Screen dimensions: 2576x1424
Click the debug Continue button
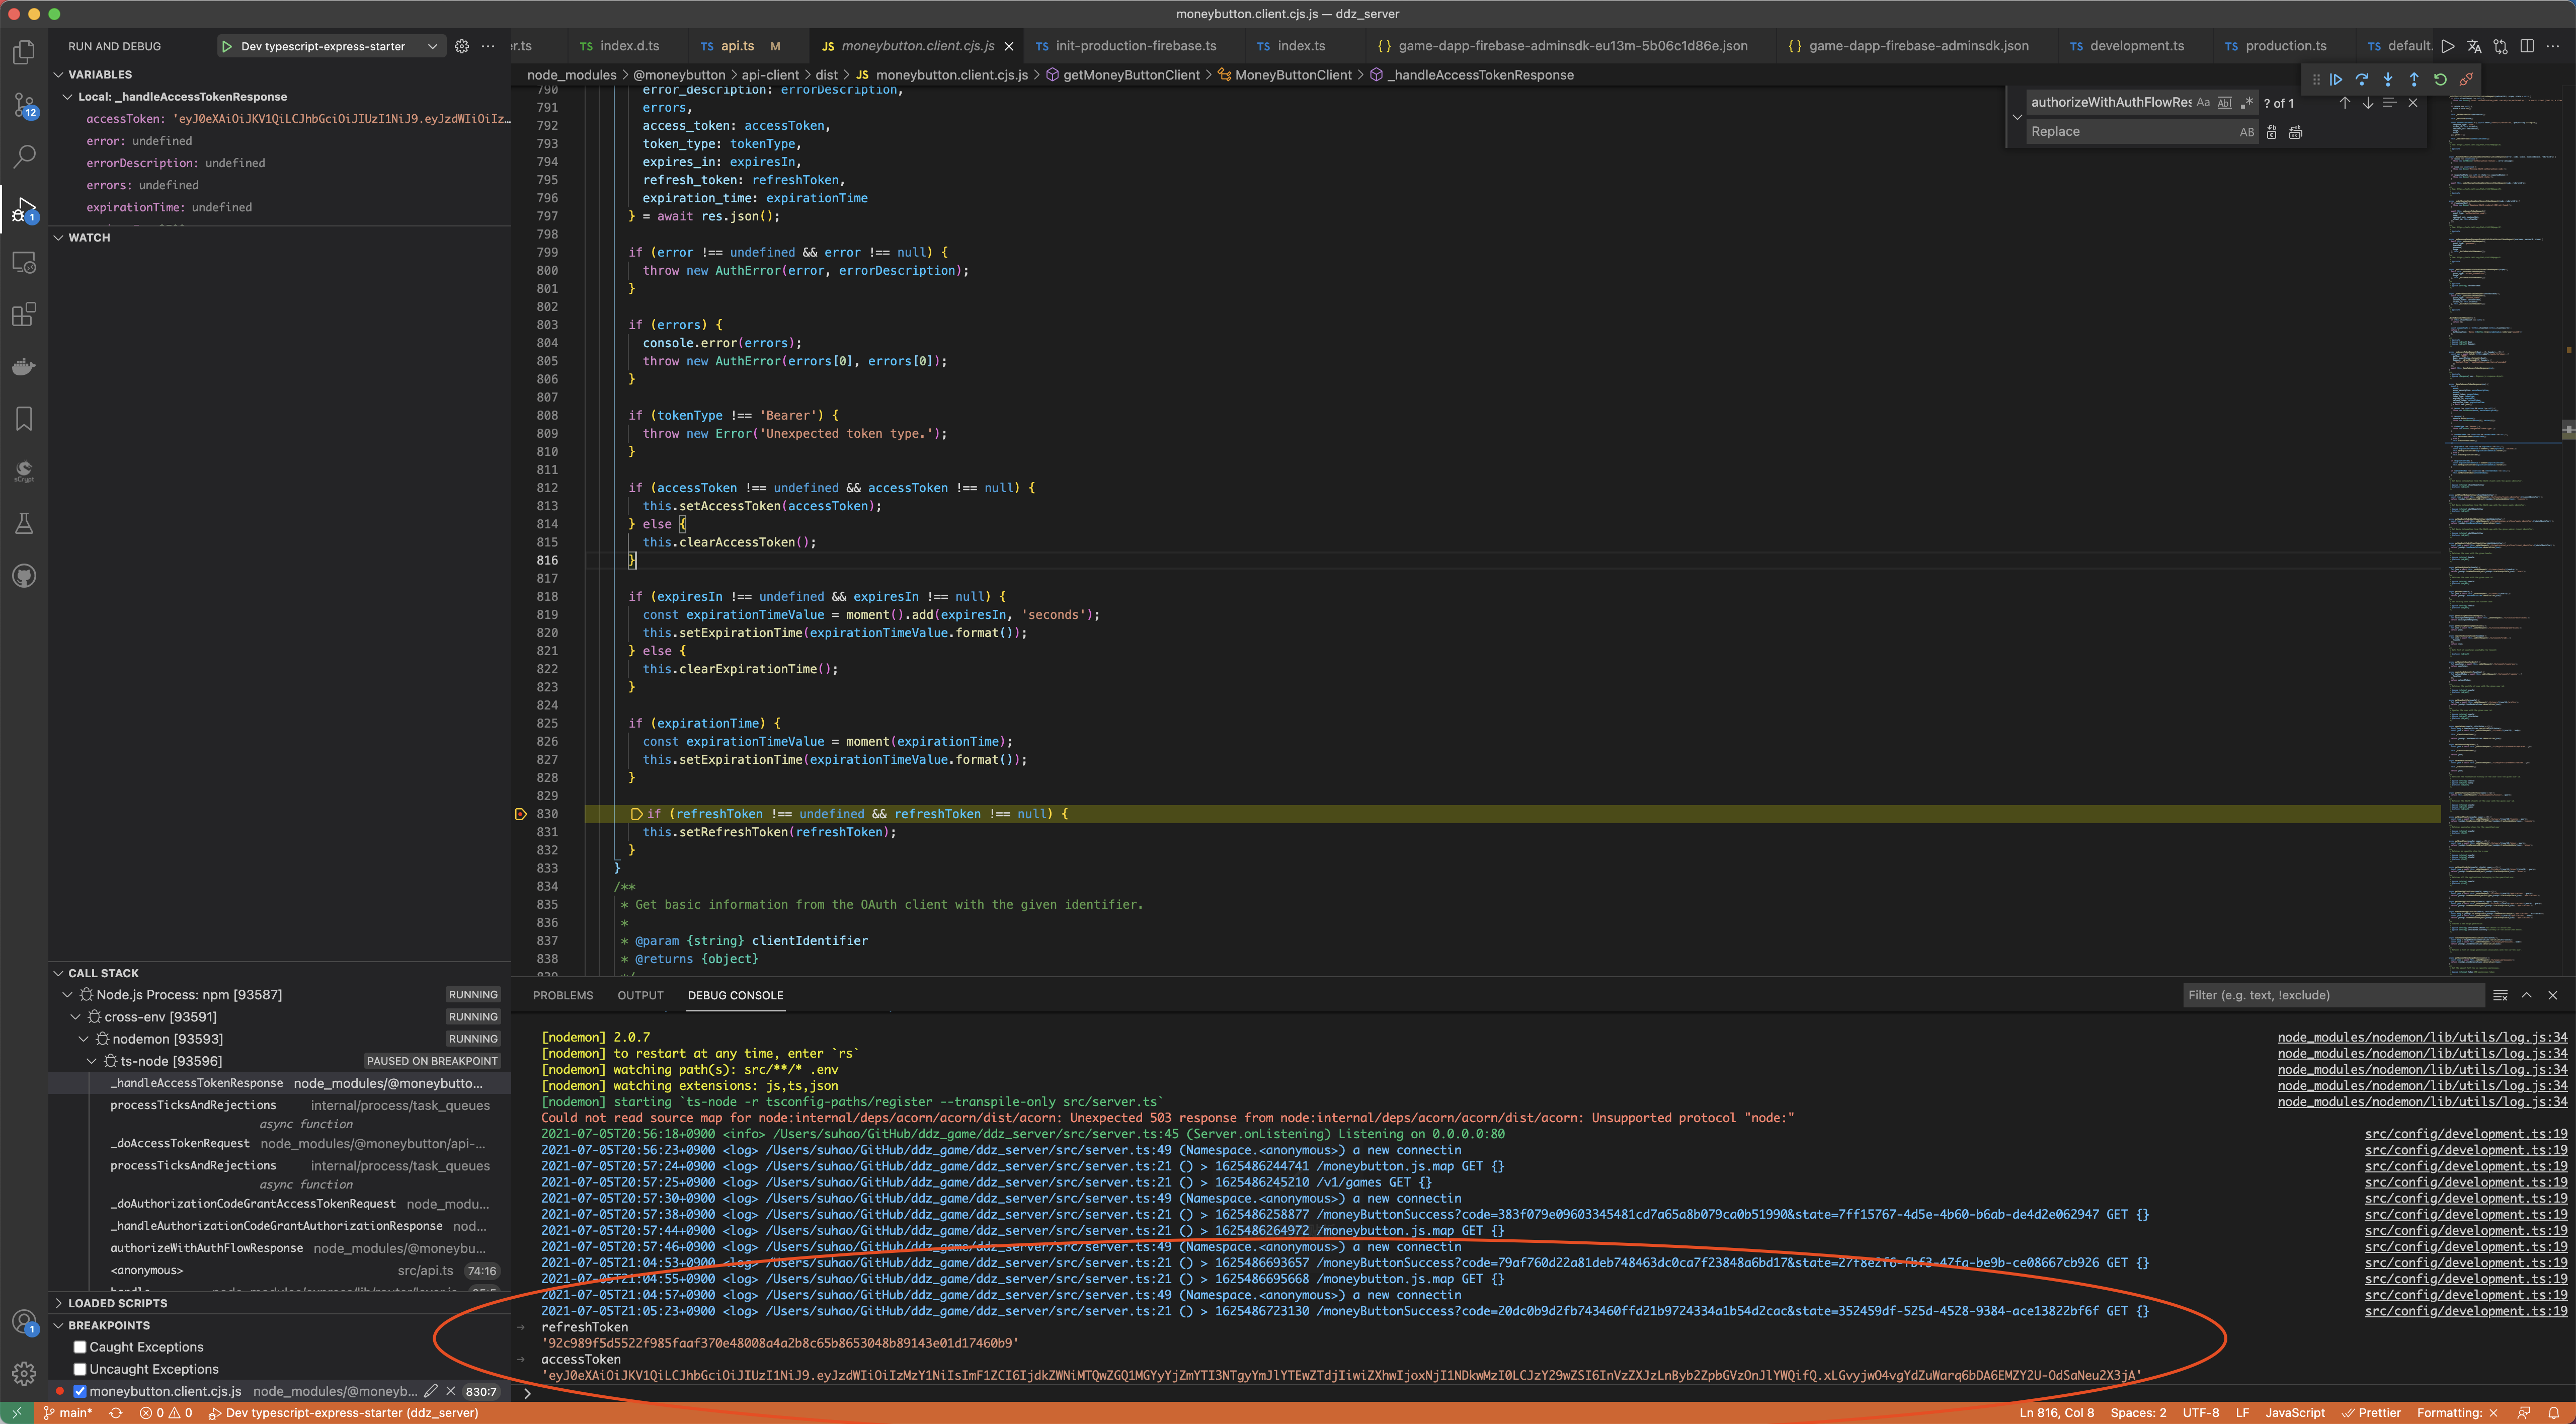tap(2336, 79)
